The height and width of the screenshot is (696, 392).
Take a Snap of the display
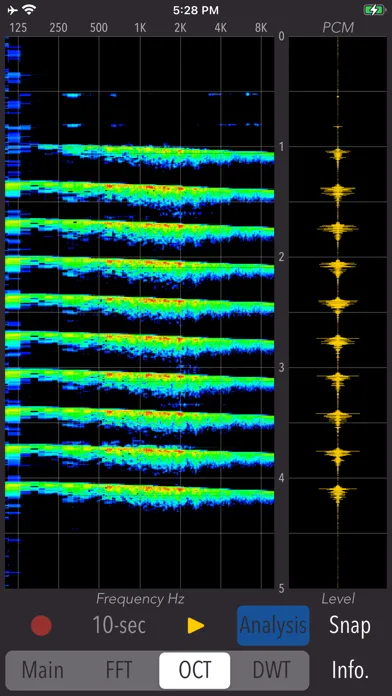click(x=350, y=625)
